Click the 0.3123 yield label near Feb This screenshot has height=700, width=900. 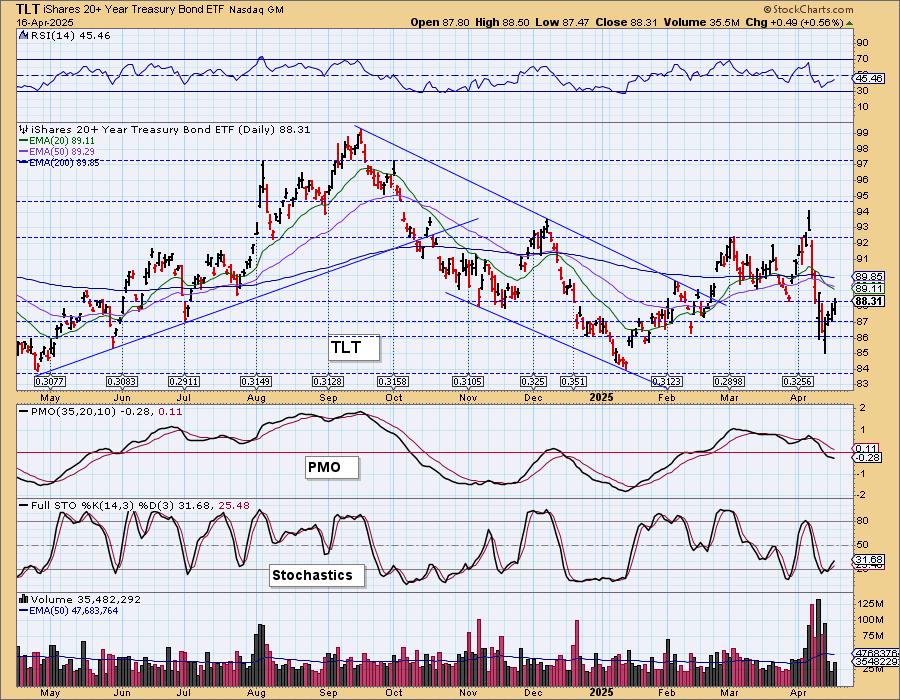point(668,382)
